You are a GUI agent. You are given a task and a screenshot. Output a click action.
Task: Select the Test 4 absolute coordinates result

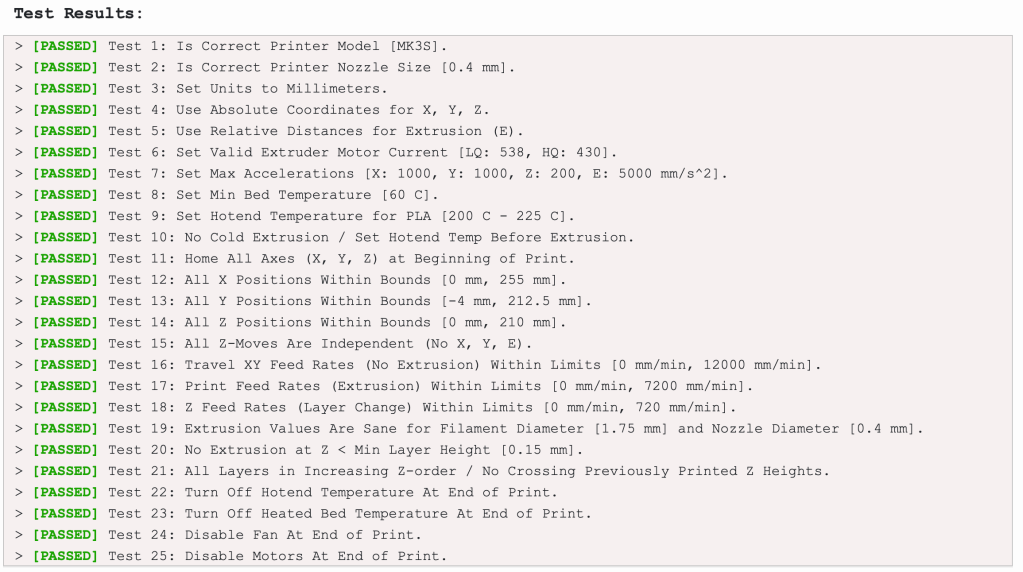[x=298, y=110]
